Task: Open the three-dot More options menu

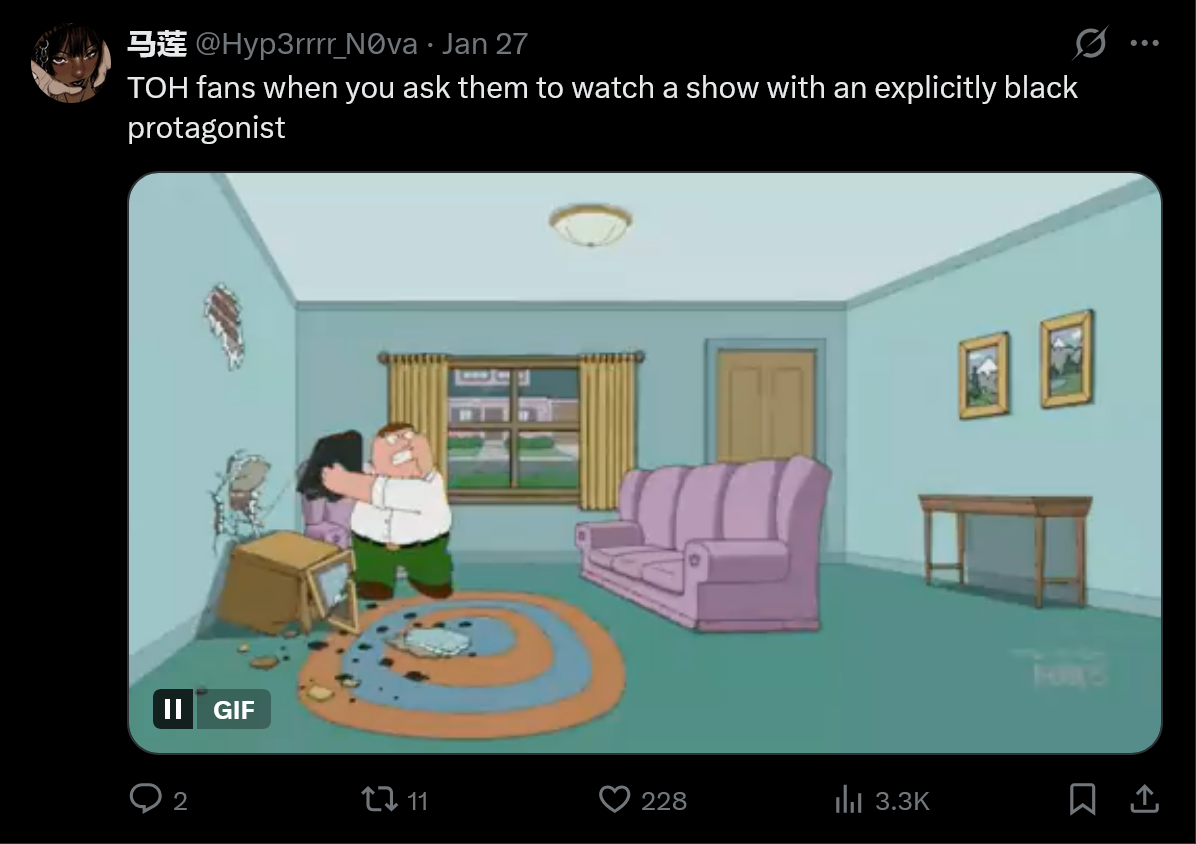Action: point(1144,43)
